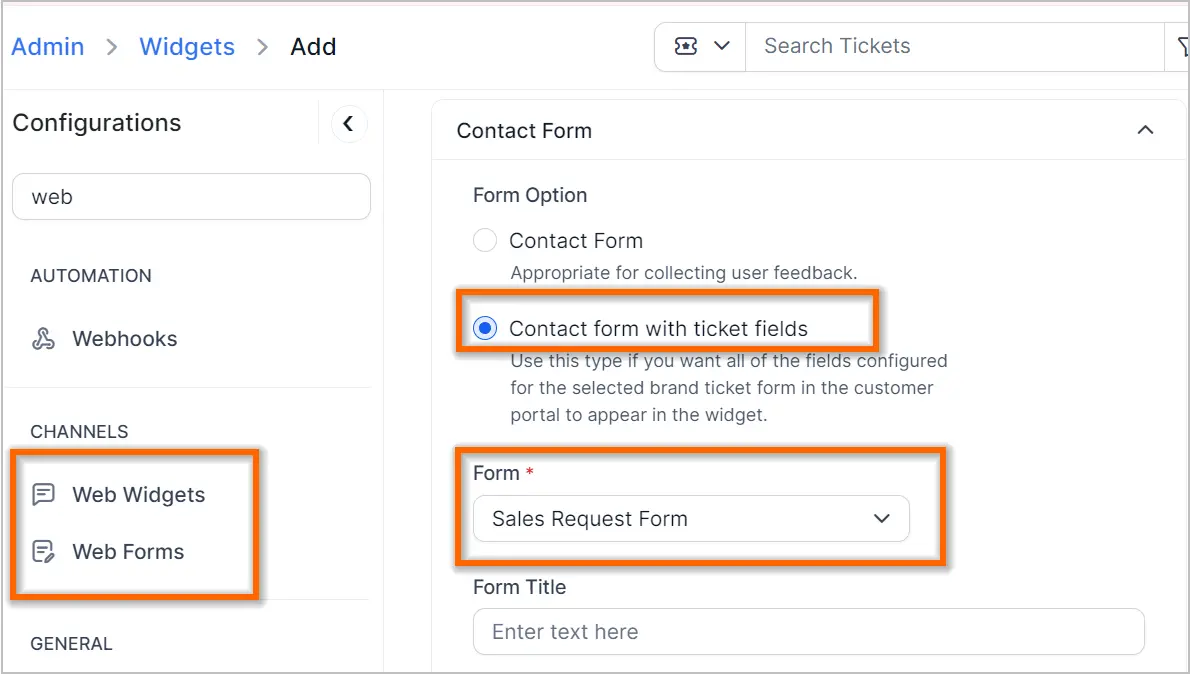Click the Search Tickets input box
Image resolution: width=1190 pixels, height=674 pixels.
[x=955, y=46]
